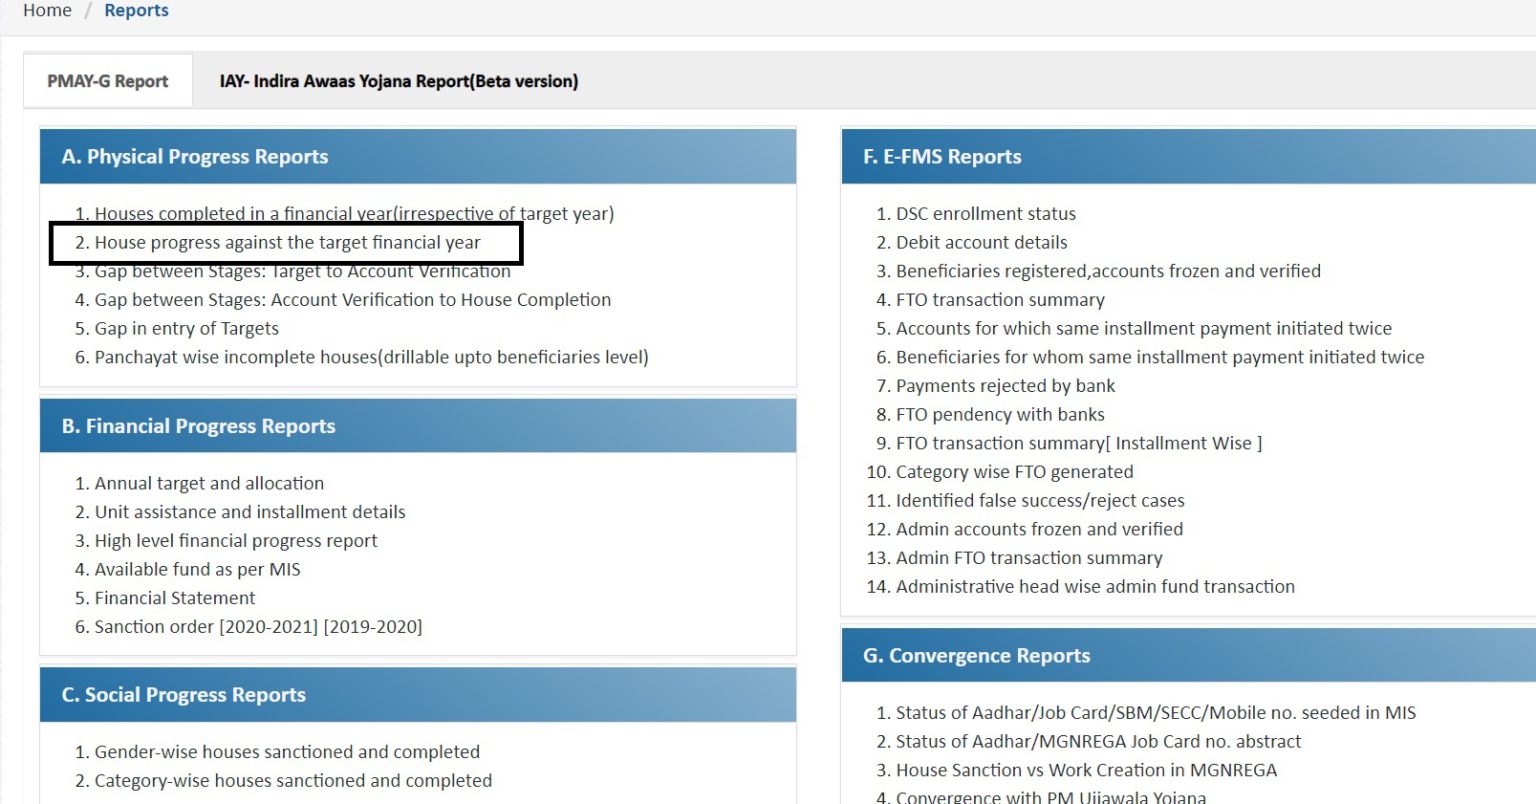Screen dimensions: 1536x804
Task: Click the Home breadcrumb link
Action: (47, 10)
